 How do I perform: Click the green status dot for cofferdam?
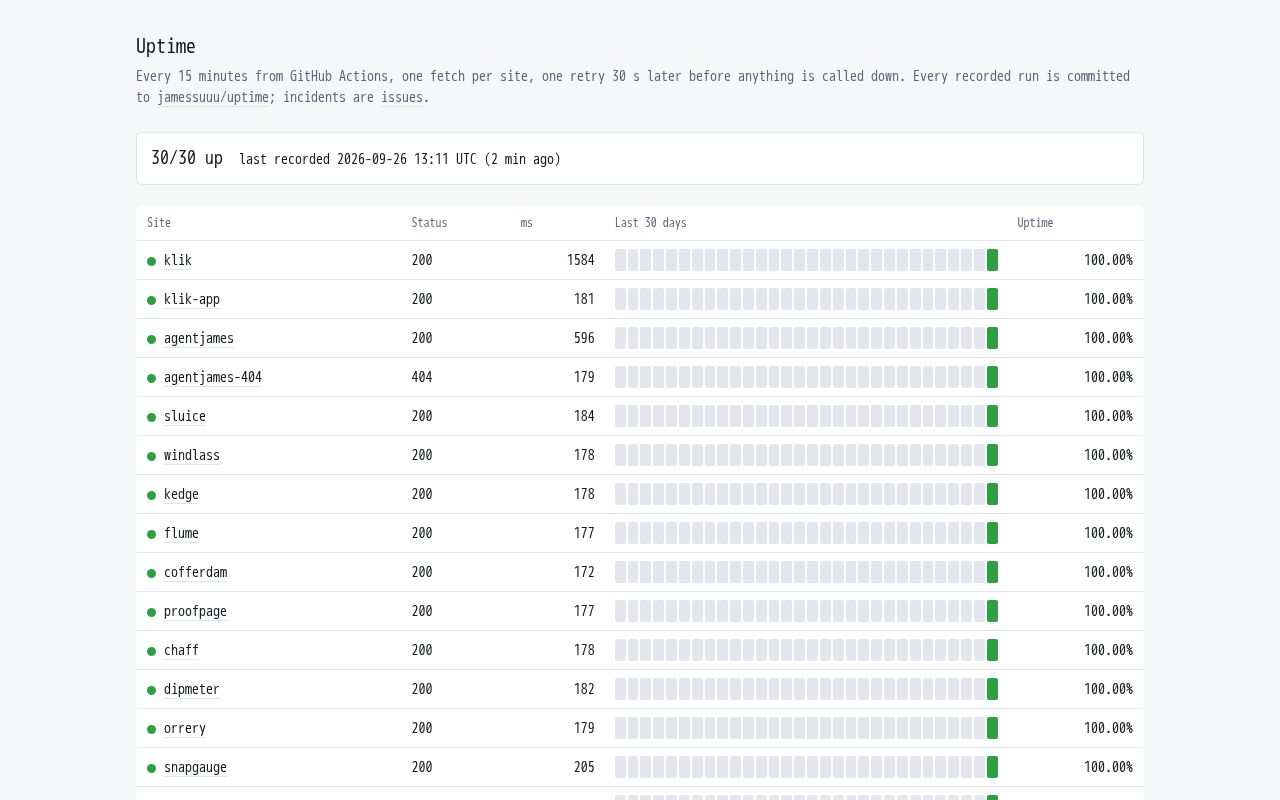(152, 573)
